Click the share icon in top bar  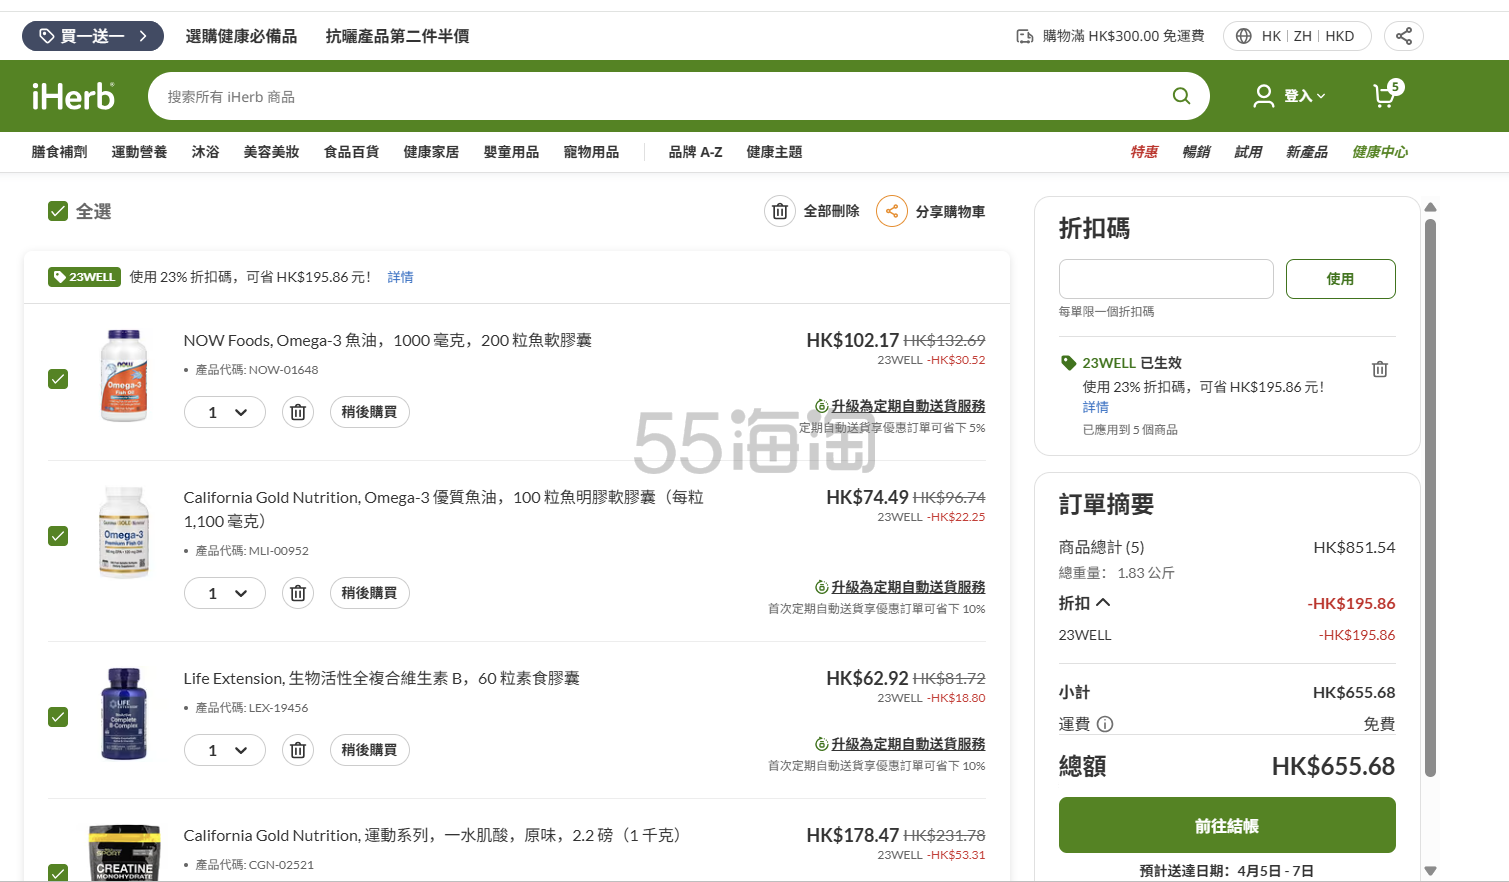click(1403, 36)
